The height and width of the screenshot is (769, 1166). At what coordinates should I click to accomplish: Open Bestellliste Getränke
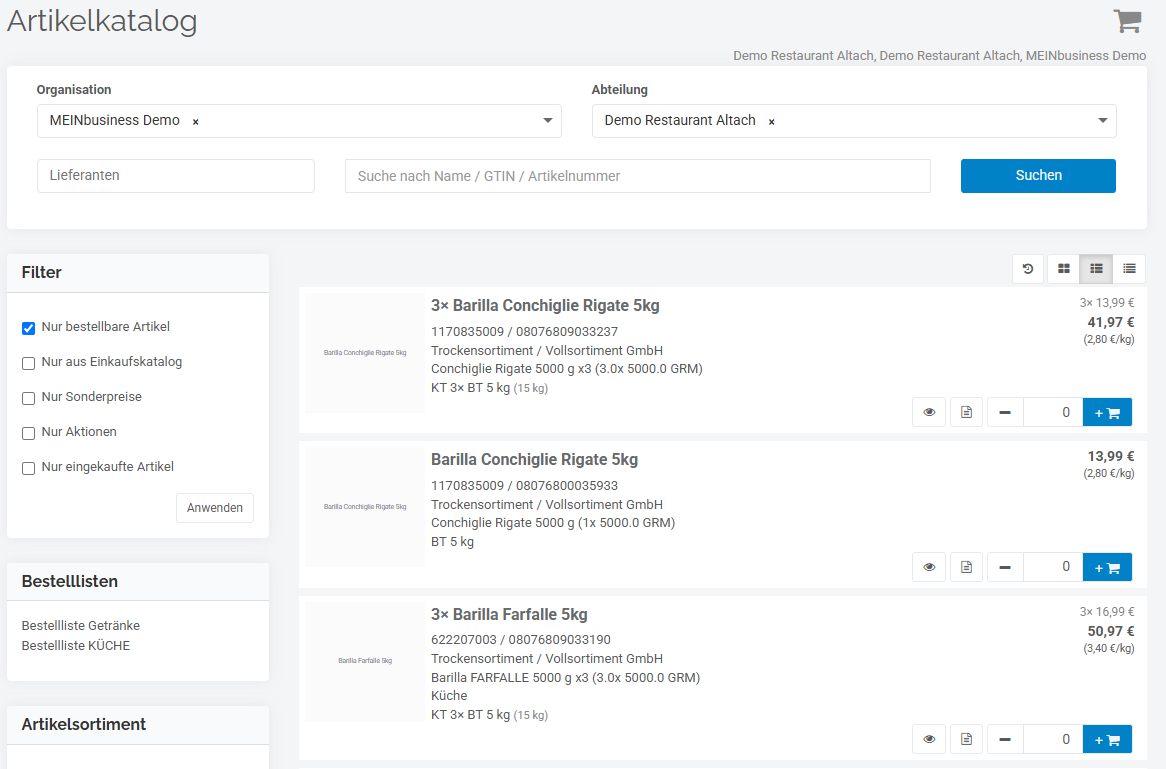(80, 625)
